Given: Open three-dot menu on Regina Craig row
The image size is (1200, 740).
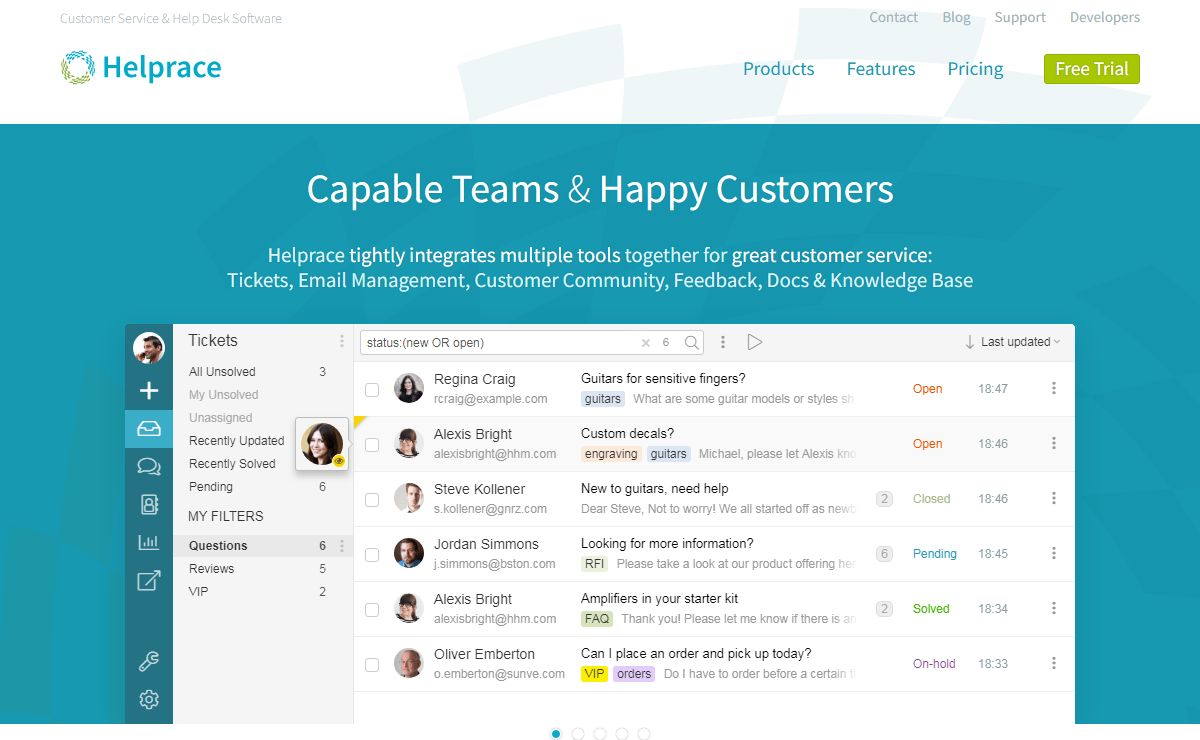Looking at the screenshot, I should pos(1054,388).
